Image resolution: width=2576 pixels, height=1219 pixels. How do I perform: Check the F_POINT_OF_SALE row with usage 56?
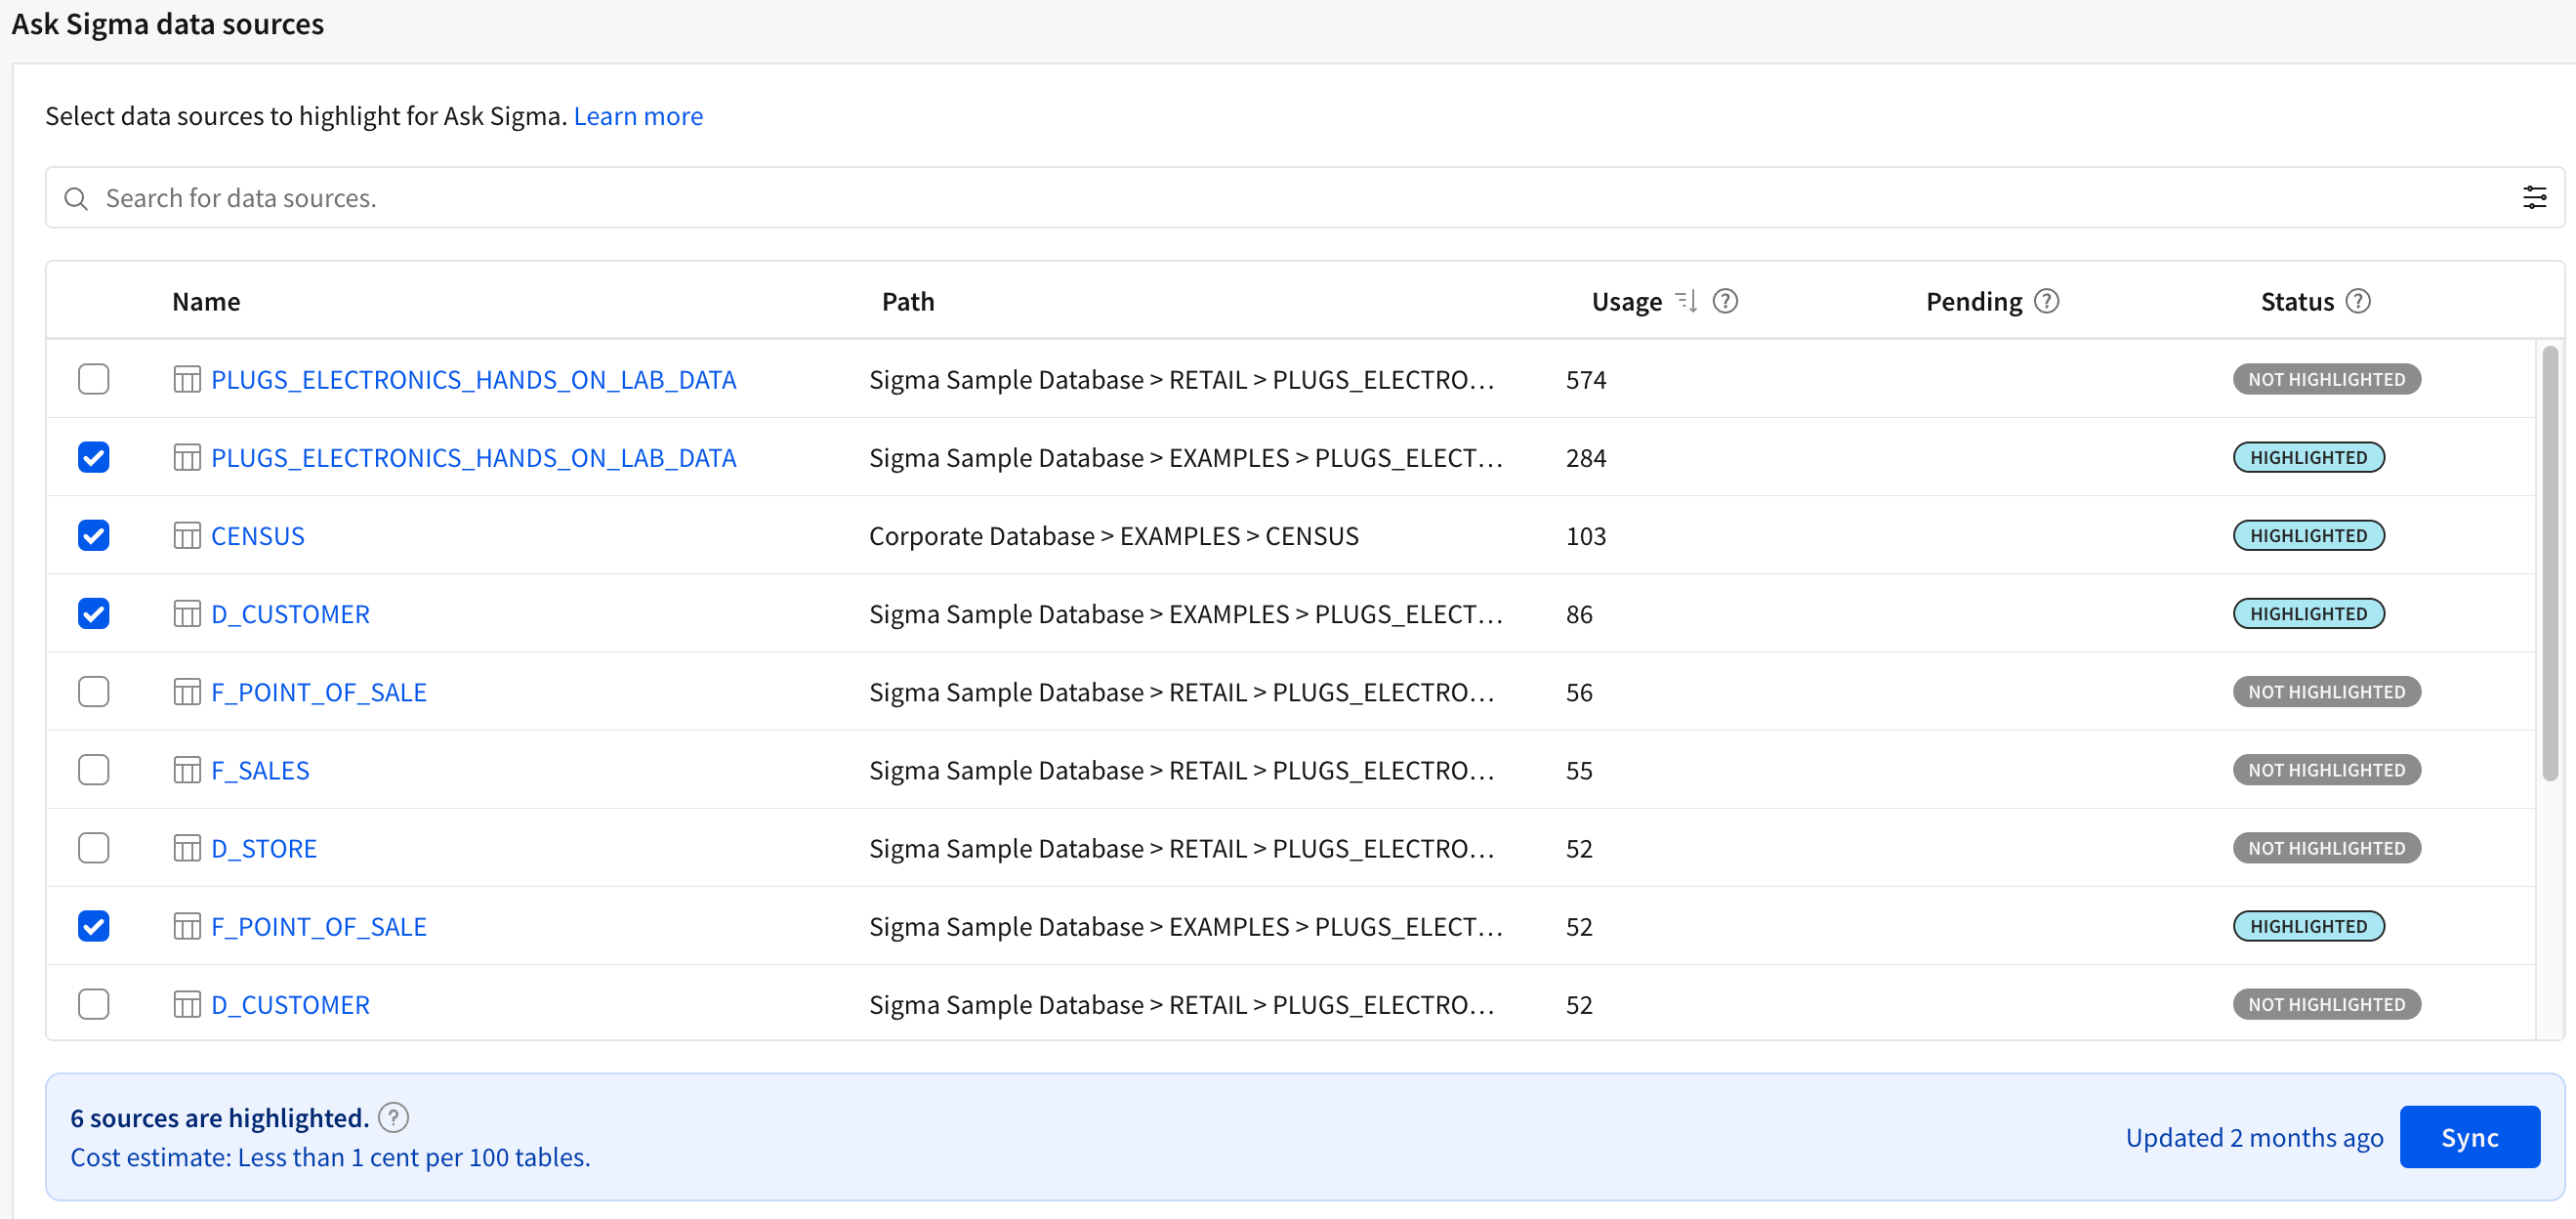tap(93, 691)
